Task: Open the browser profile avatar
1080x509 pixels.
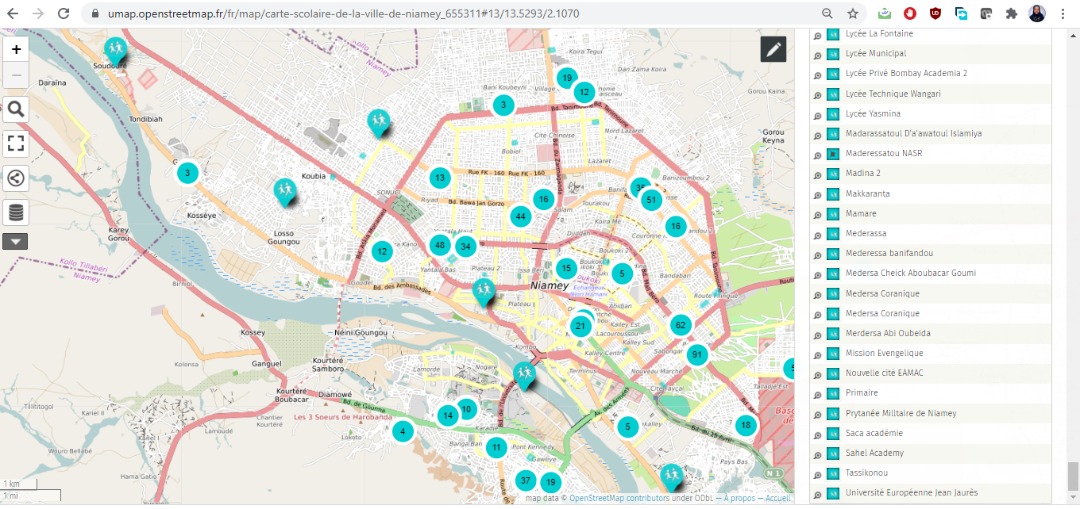Action: (x=1037, y=14)
